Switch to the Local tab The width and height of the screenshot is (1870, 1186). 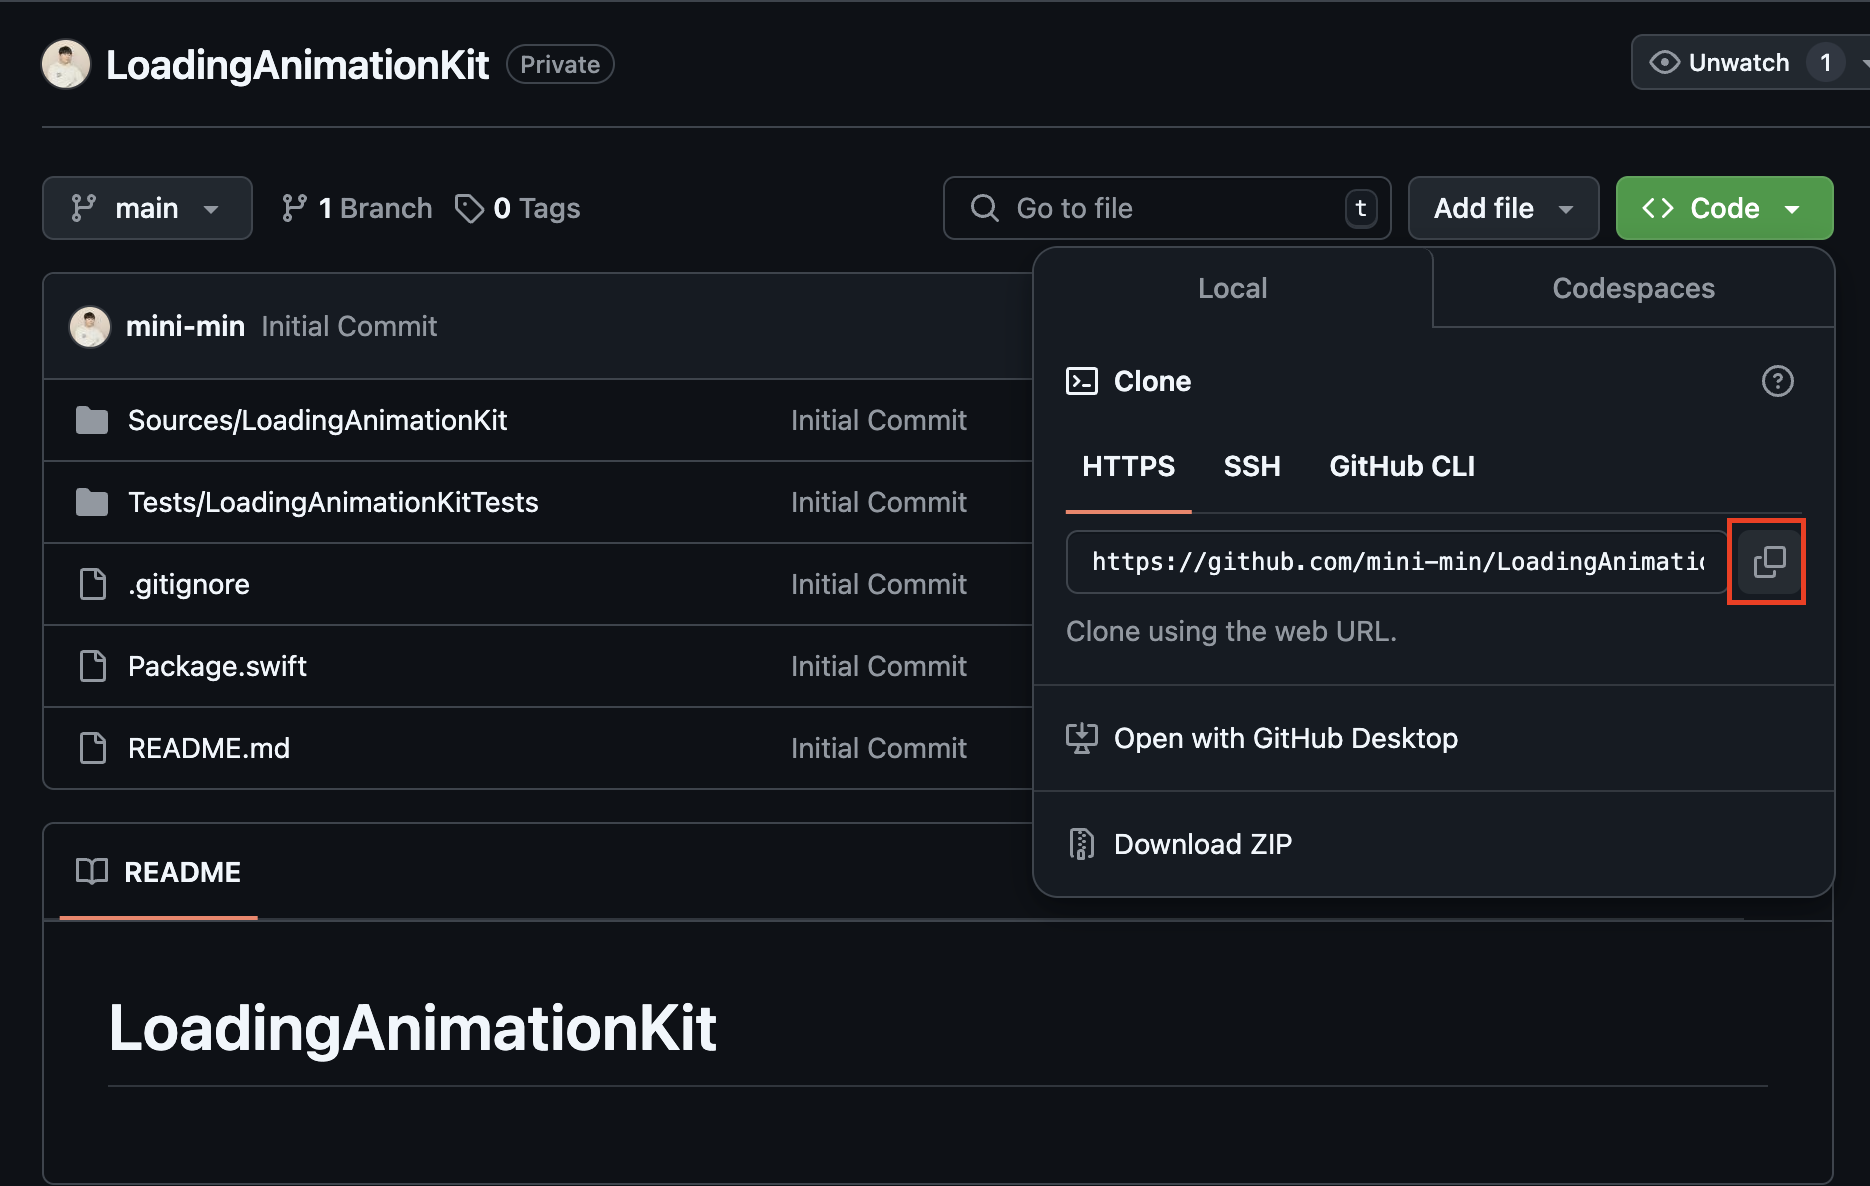pos(1233,288)
